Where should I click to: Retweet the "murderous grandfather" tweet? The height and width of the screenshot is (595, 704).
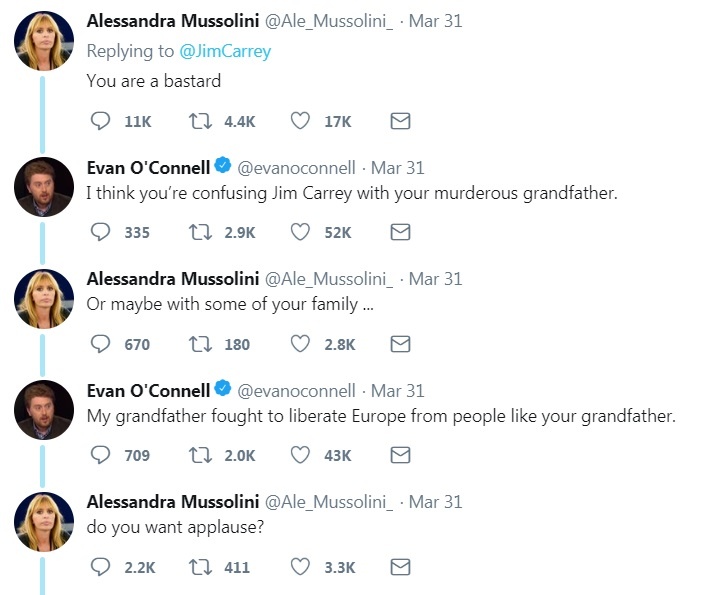[x=200, y=232]
